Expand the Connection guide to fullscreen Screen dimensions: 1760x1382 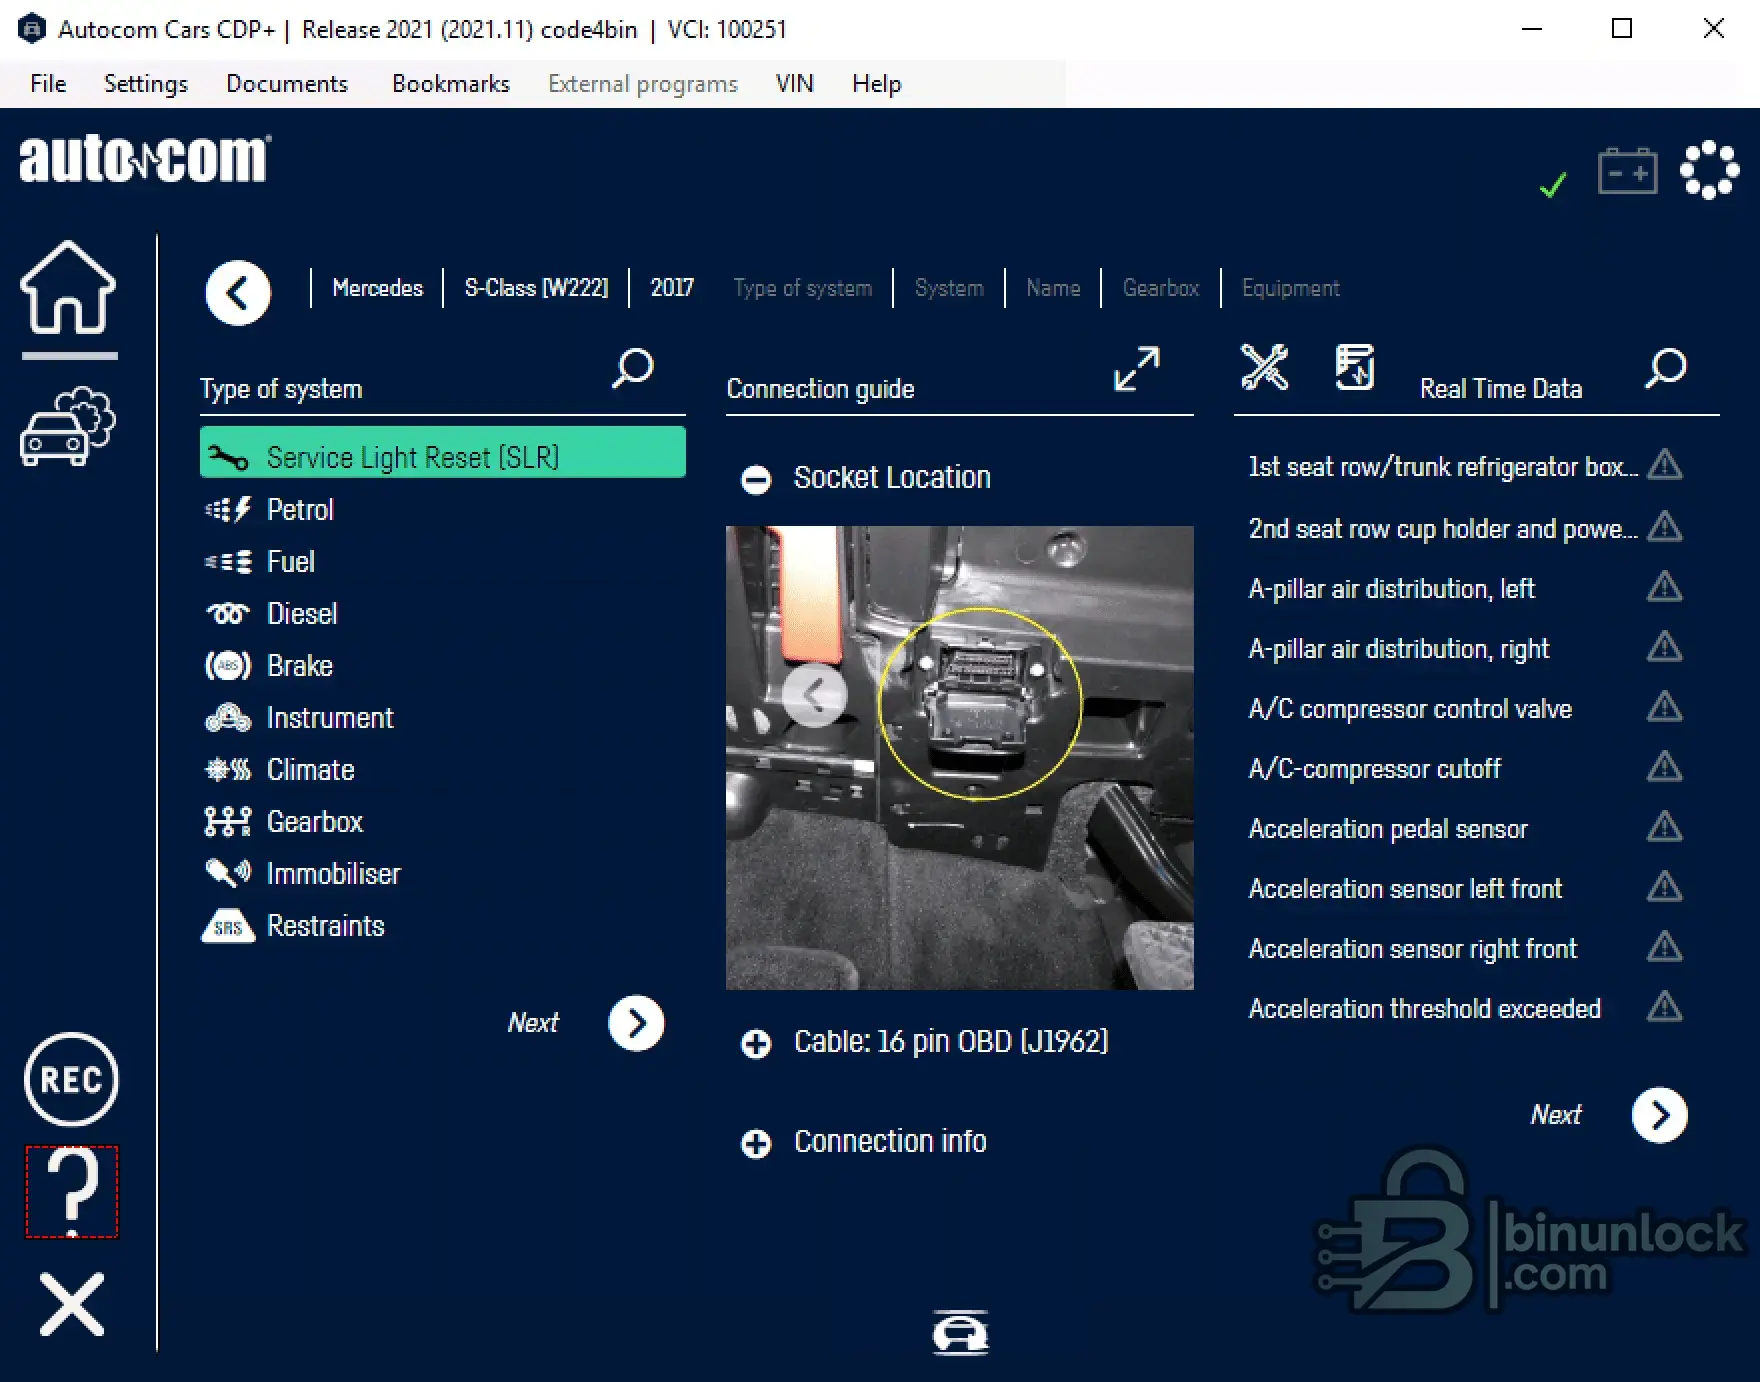tap(1137, 369)
